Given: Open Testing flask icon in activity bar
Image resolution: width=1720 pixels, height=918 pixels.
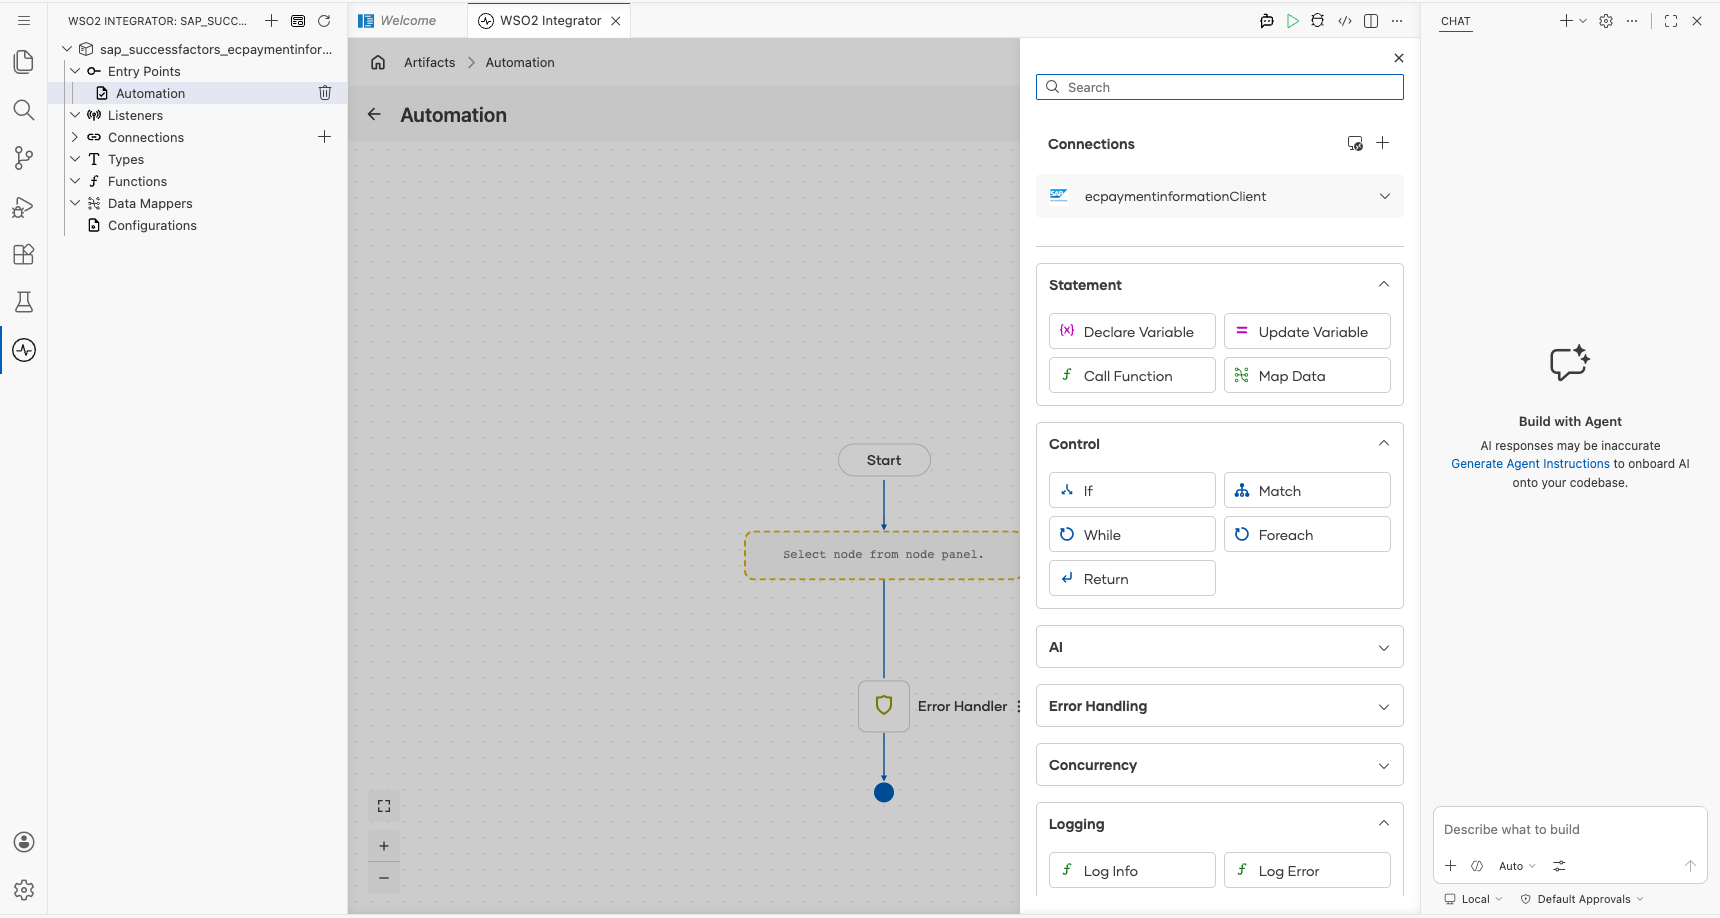Looking at the screenshot, I should coord(24,302).
